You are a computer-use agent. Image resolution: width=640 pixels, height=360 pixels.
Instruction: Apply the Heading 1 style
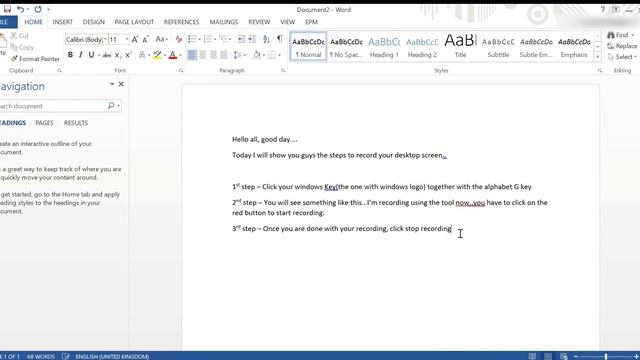[384, 47]
